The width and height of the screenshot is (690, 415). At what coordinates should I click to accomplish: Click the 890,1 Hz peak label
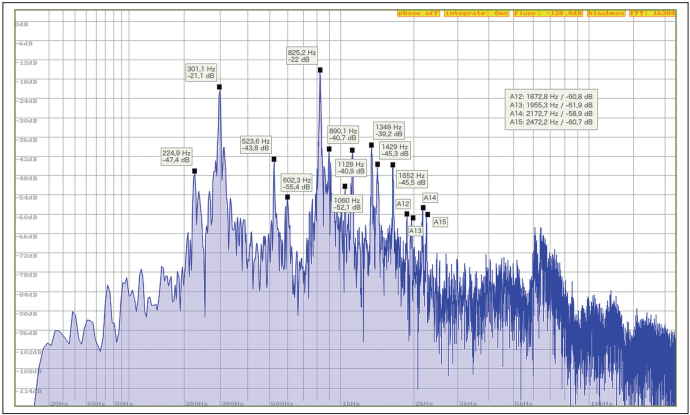[343, 133]
